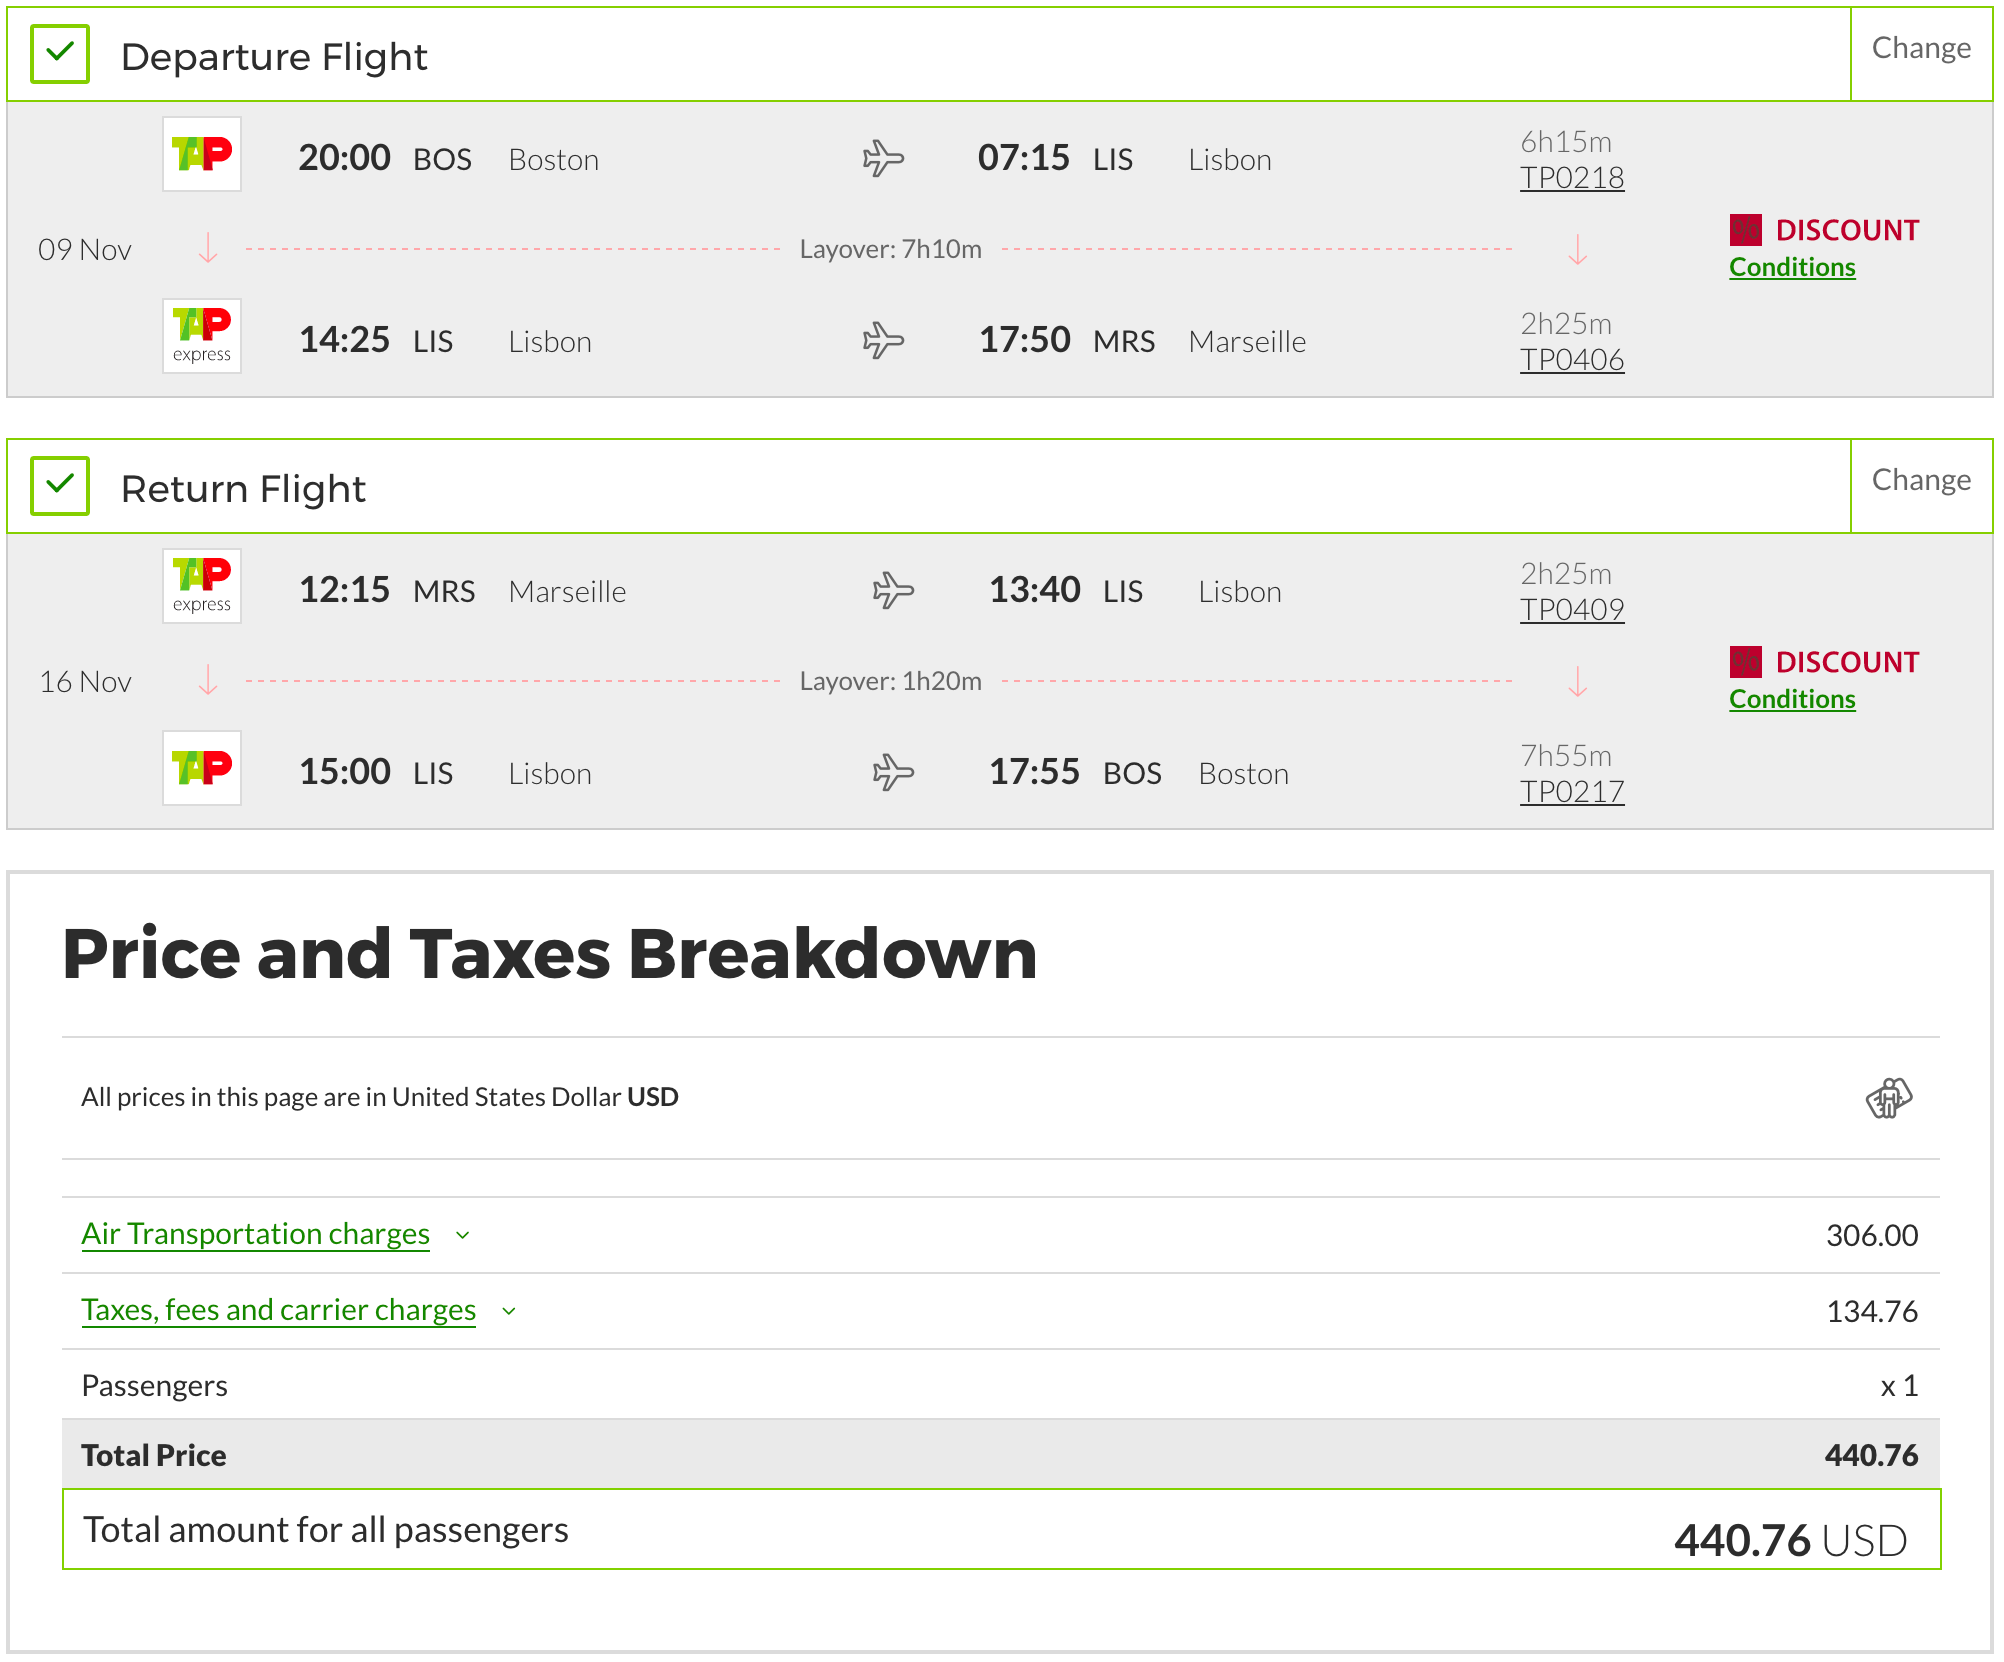Click airplane icon on Marseille to Lisbon row
Image resolution: width=2004 pixels, height=1662 pixels.
pyautogui.click(x=893, y=590)
